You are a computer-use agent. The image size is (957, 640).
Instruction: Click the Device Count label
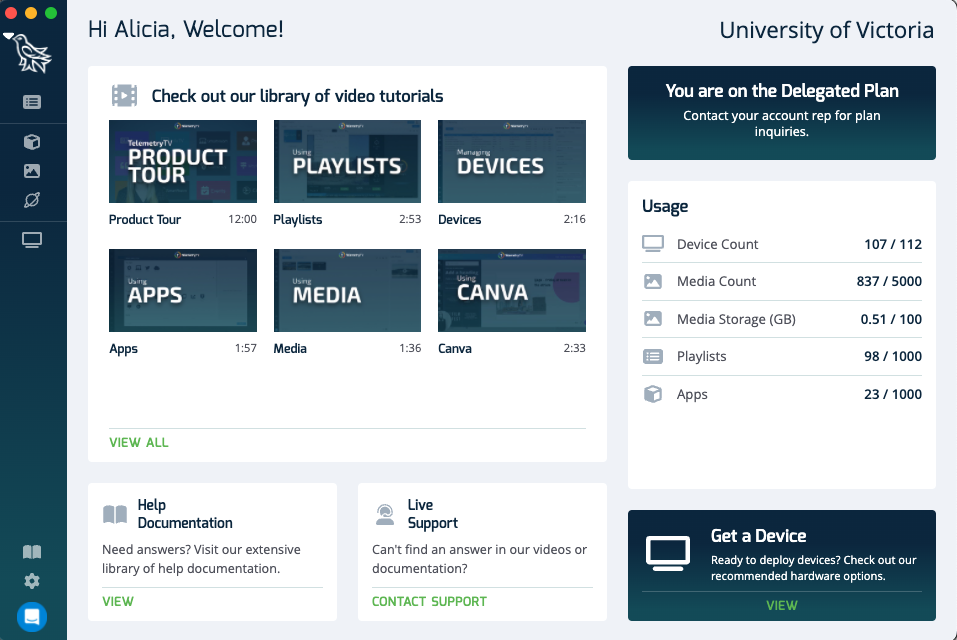[718, 244]
